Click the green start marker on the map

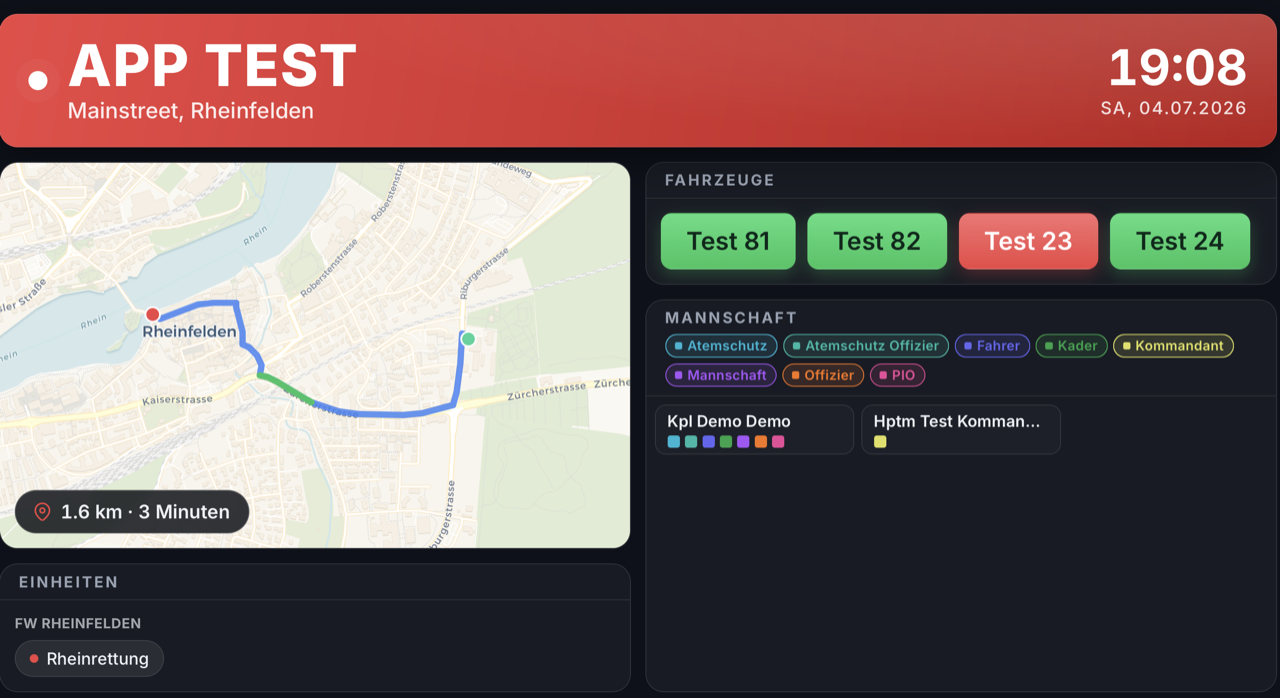point(467,339)
